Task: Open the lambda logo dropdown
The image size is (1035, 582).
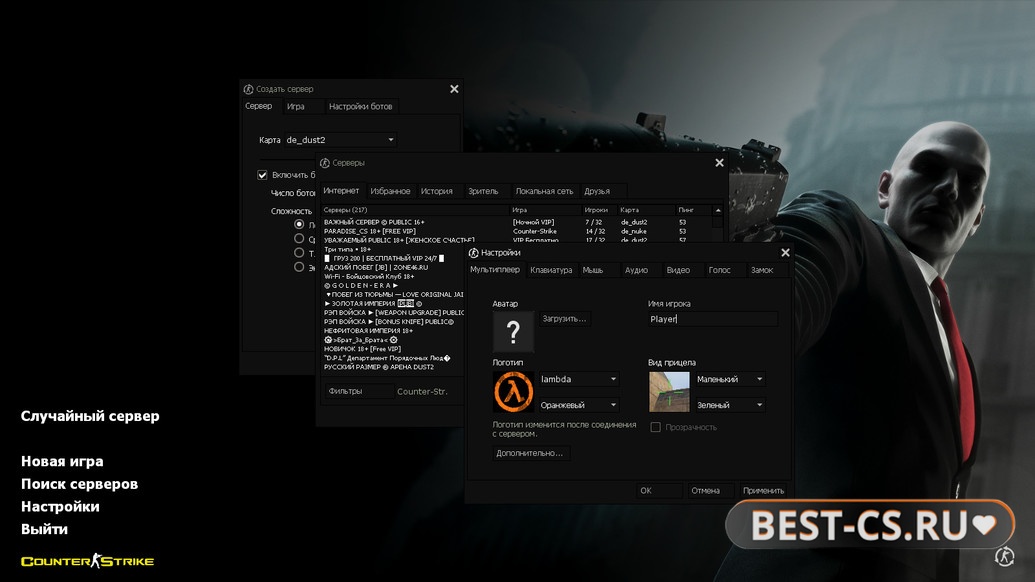Action: coord(579,379)
